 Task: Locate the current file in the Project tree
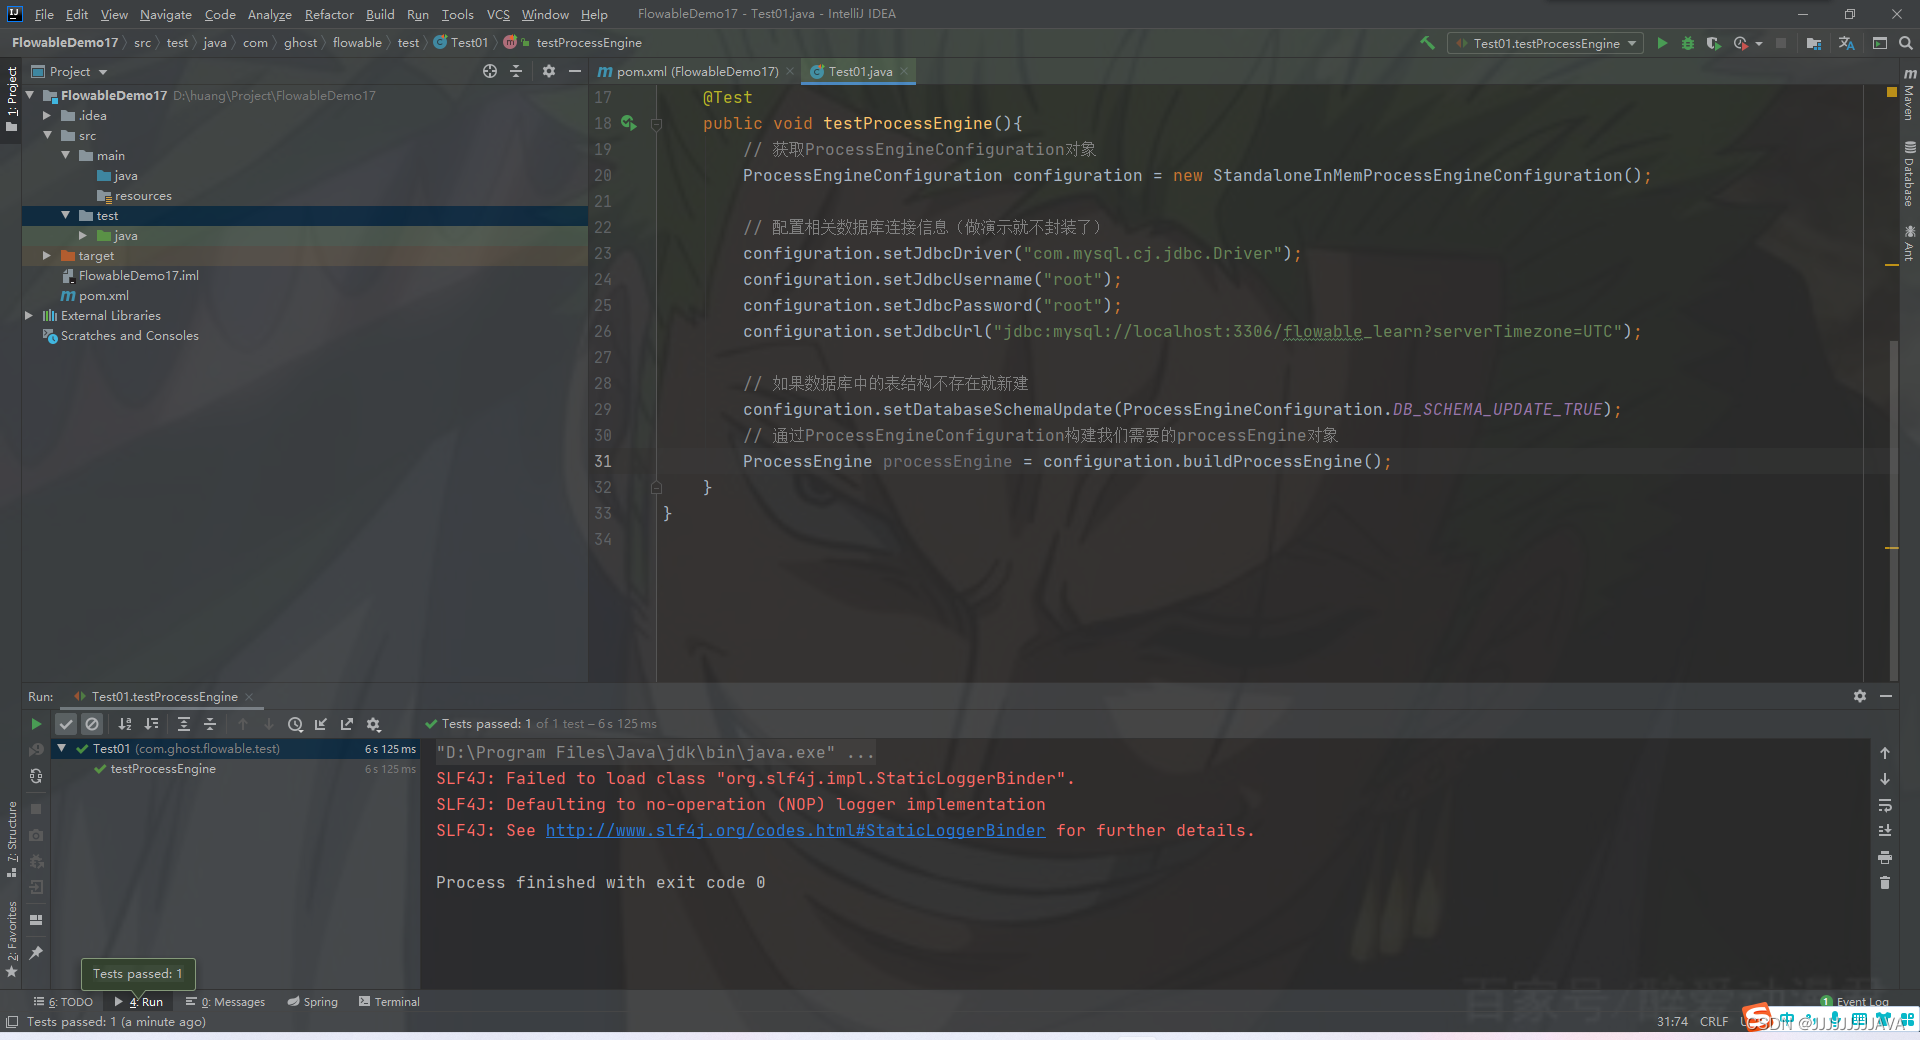click(490, 71)
